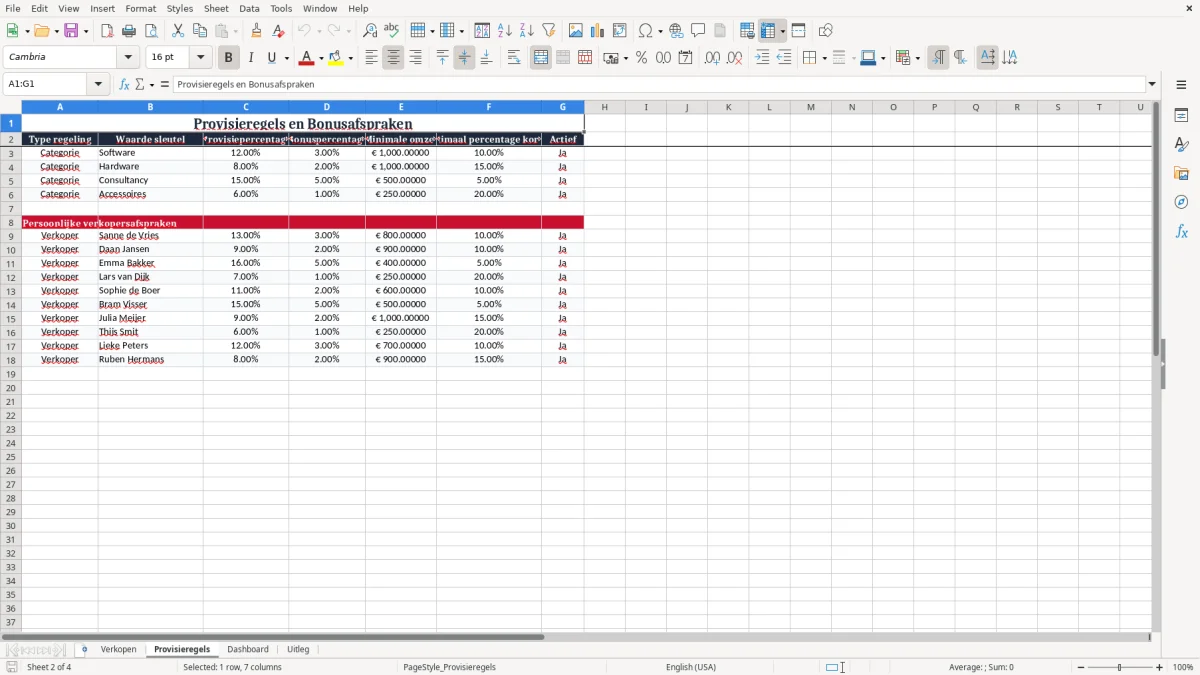Open sidebar Gallery panel
Viewport: 1200px width, 675px height.
coord(1181,174)
